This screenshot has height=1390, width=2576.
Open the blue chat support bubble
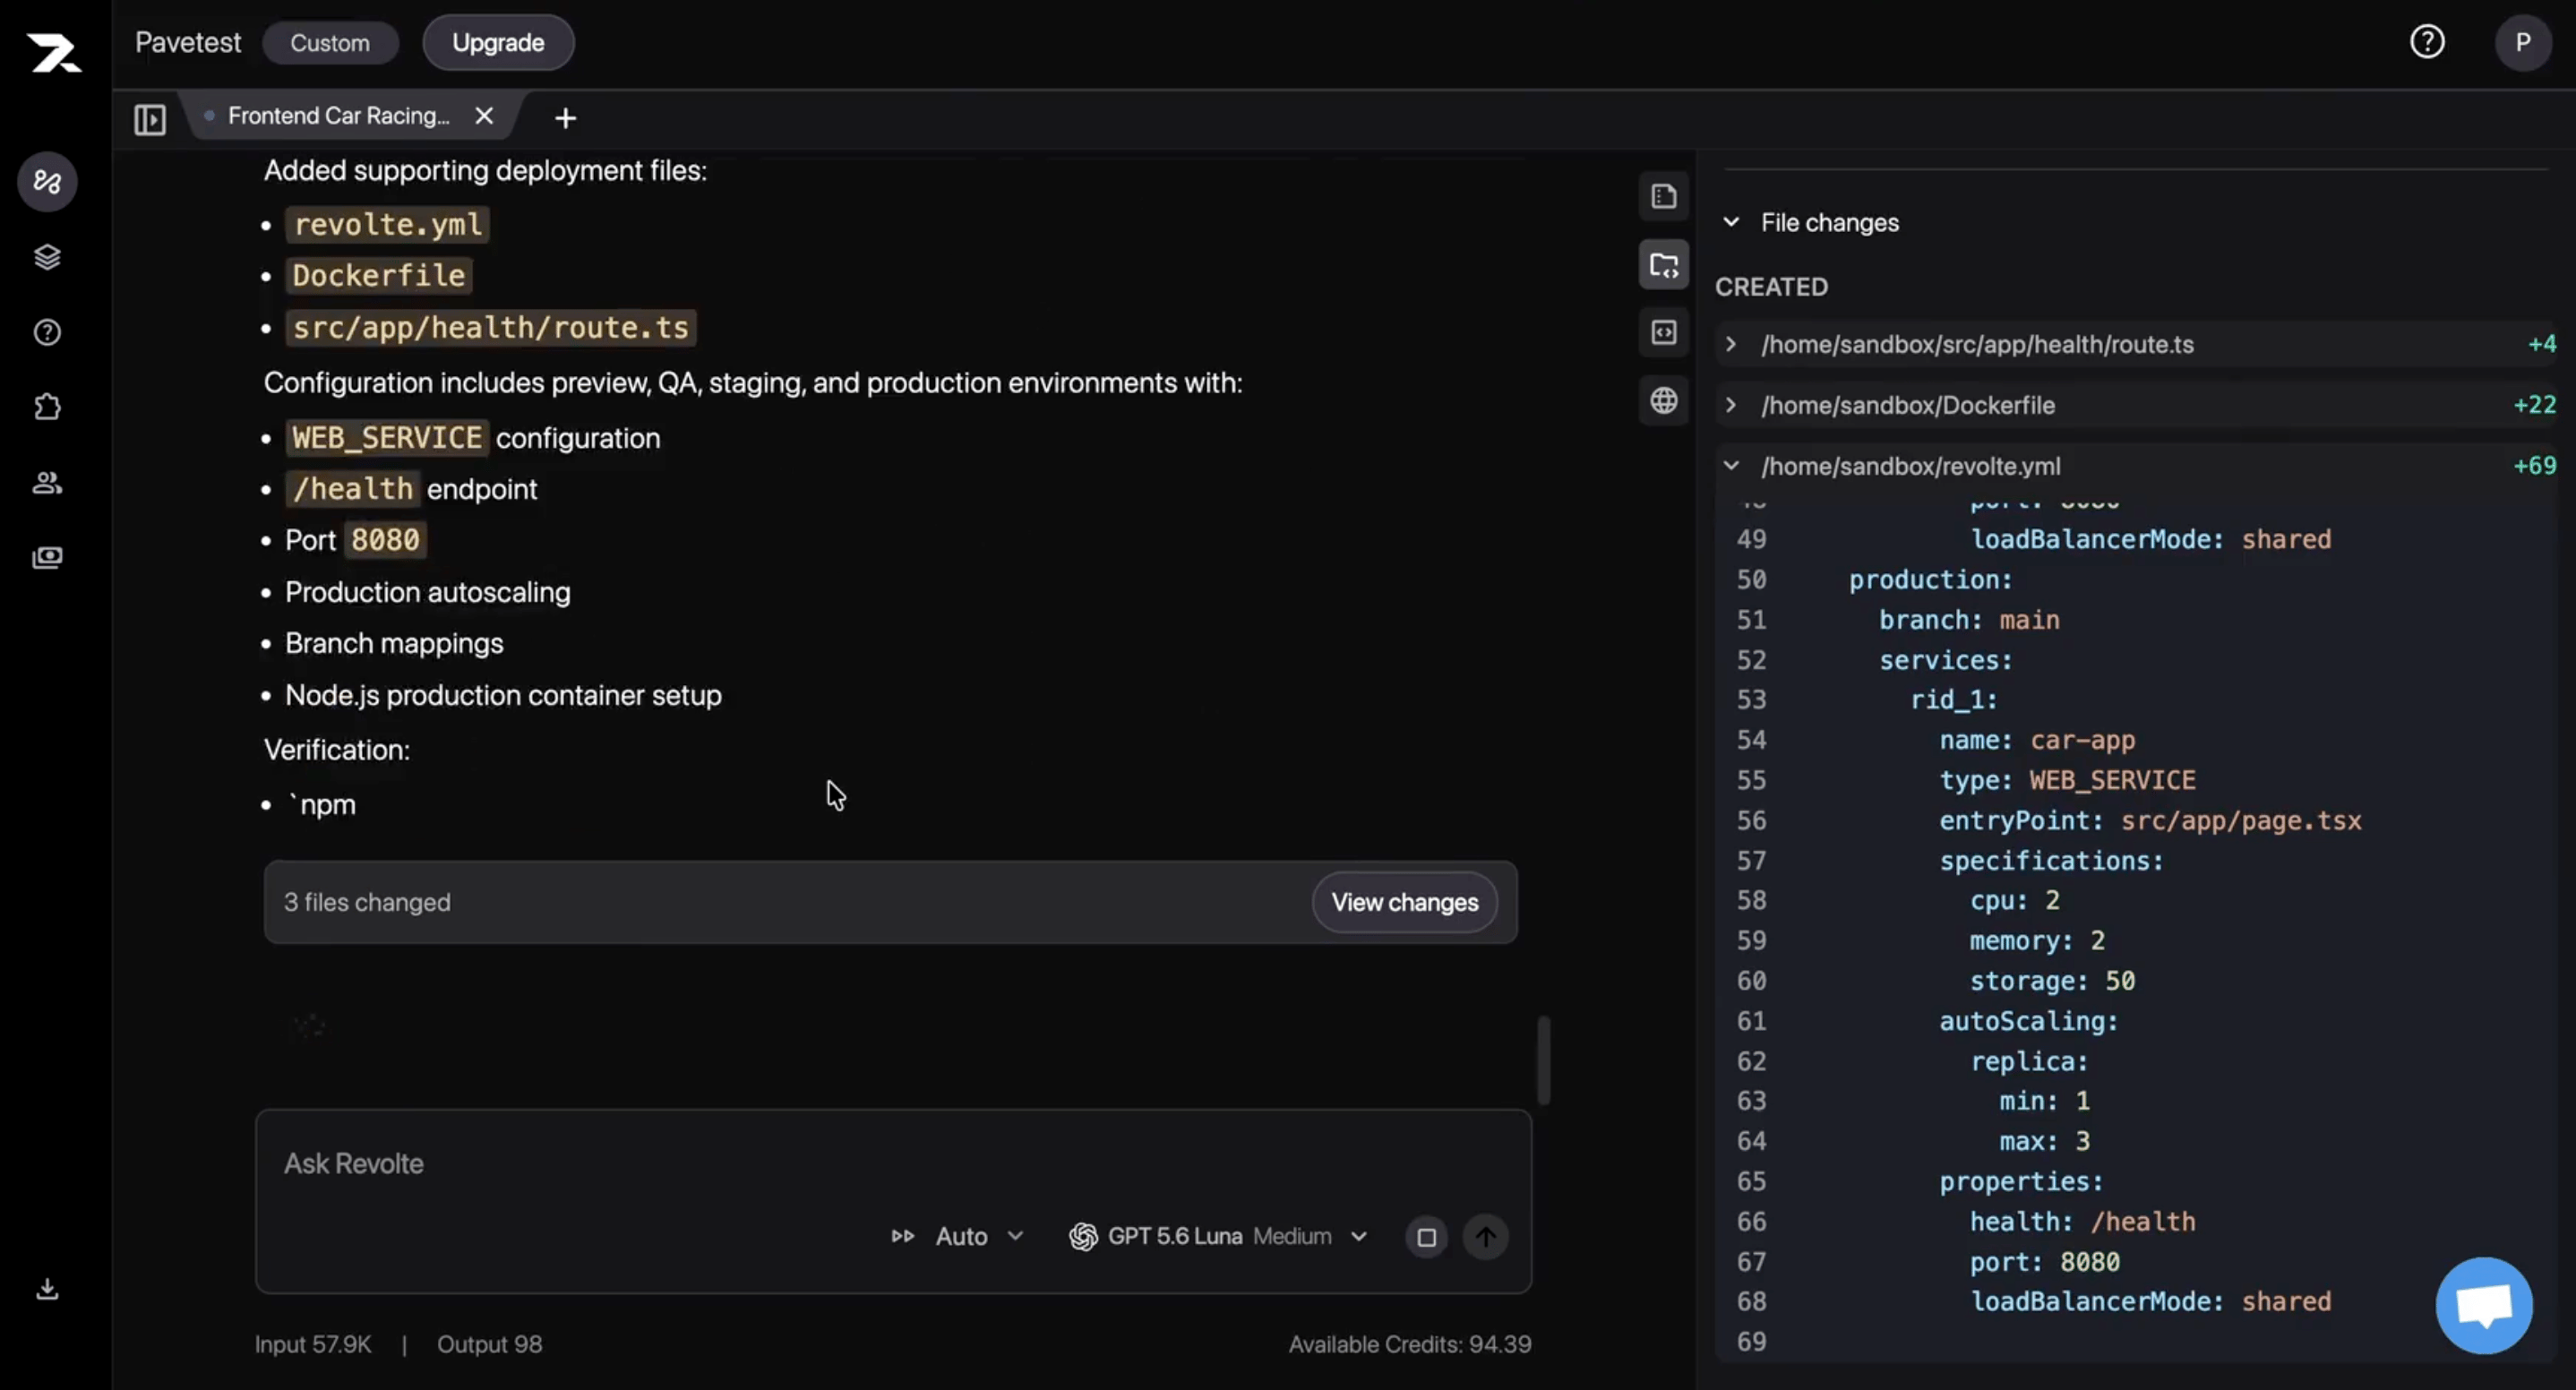click(x=2484, y=1306)
